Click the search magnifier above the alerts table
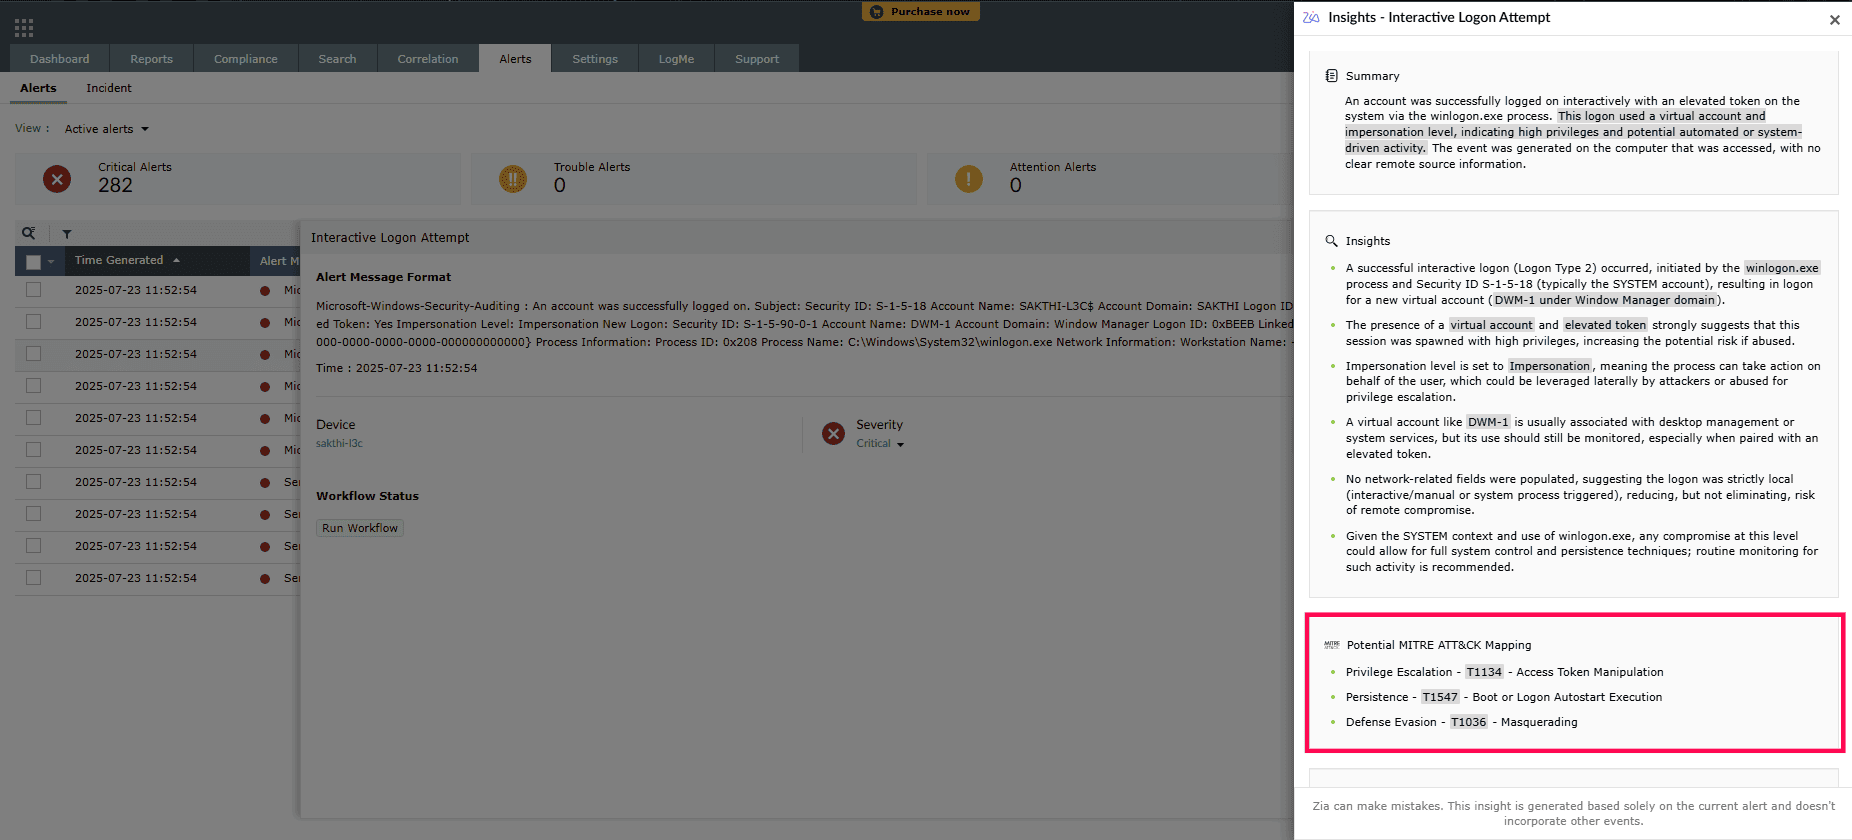Viewport: 1852px width, 840px height. click(x=29, y=233)
